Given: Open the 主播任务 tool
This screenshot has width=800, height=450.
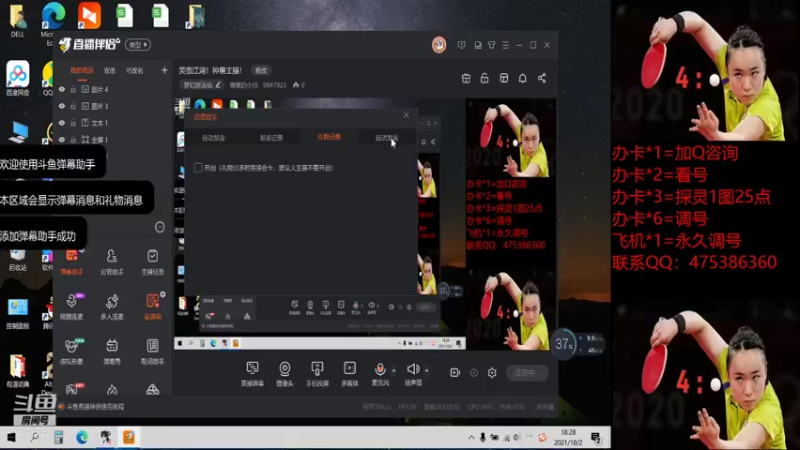Looking at the screenshot, I should 152,262.
